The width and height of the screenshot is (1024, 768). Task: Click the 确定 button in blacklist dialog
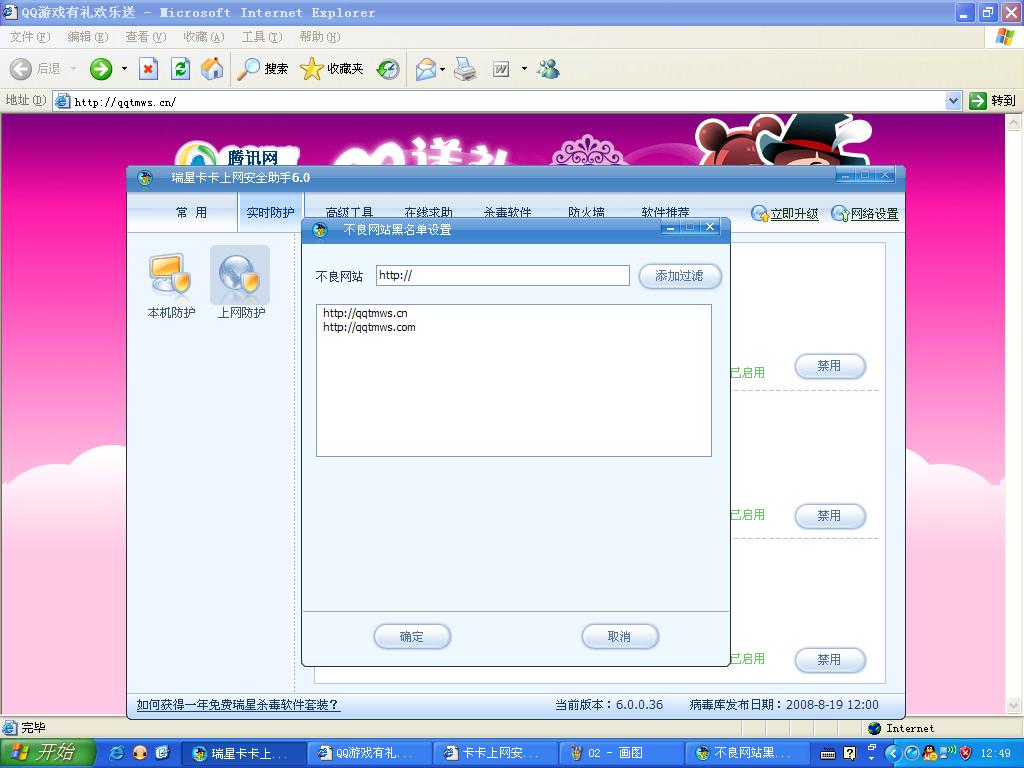click(412, 637)
